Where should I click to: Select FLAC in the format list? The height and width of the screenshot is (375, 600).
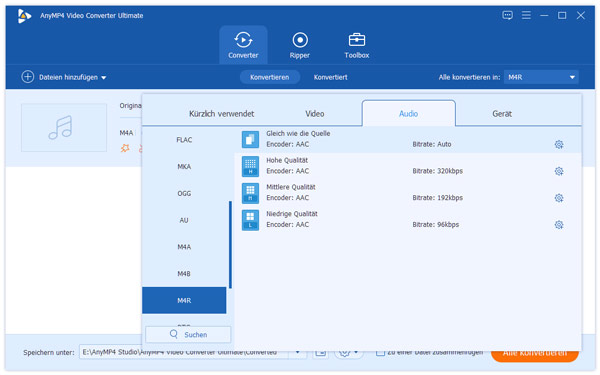point(184,140)
